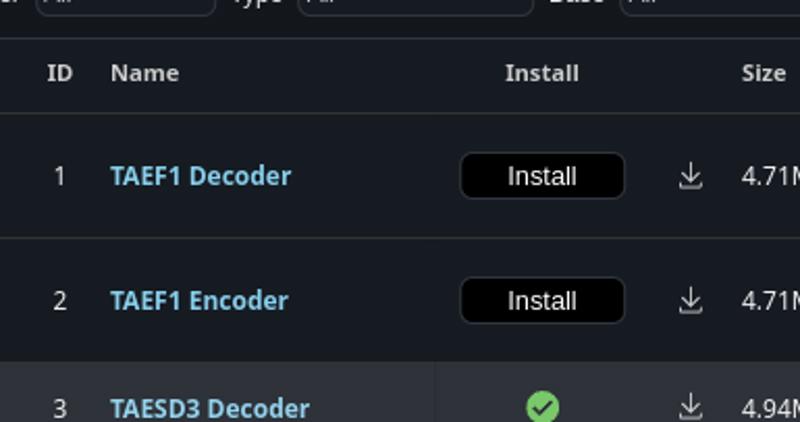
Task: Open the TAEF1 Decoder link
Action: point(201,176)
